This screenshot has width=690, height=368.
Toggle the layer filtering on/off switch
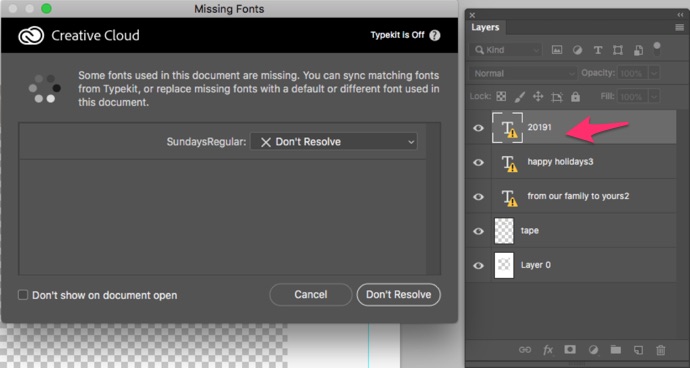click(657, 48)
